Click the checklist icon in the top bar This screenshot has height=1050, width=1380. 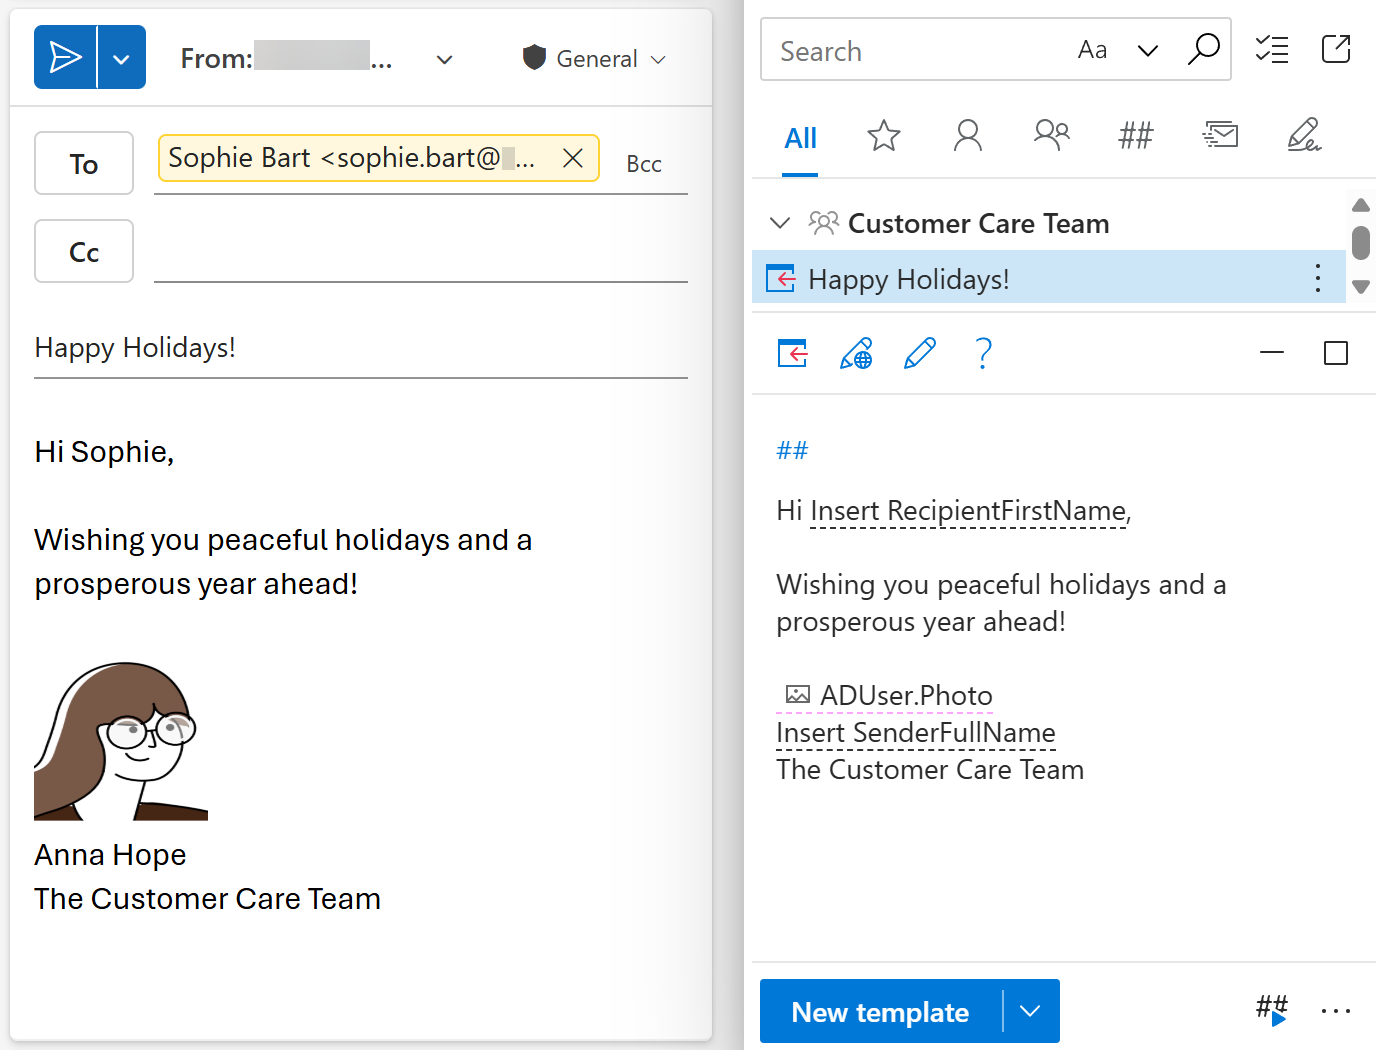point(1271,49)
